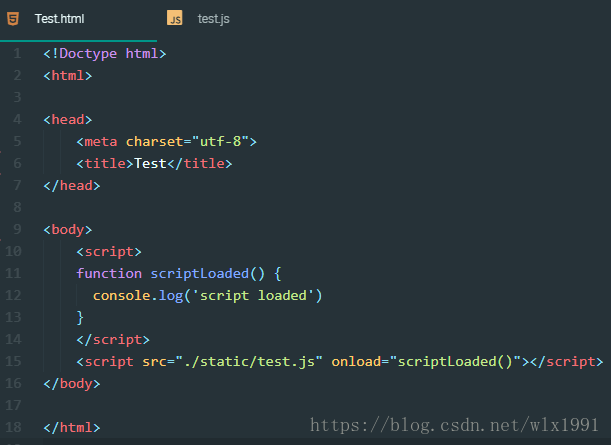611x445 pixels.
Task: Open the test.js tab
Action: pyautogui.click(x=214, y=19)
